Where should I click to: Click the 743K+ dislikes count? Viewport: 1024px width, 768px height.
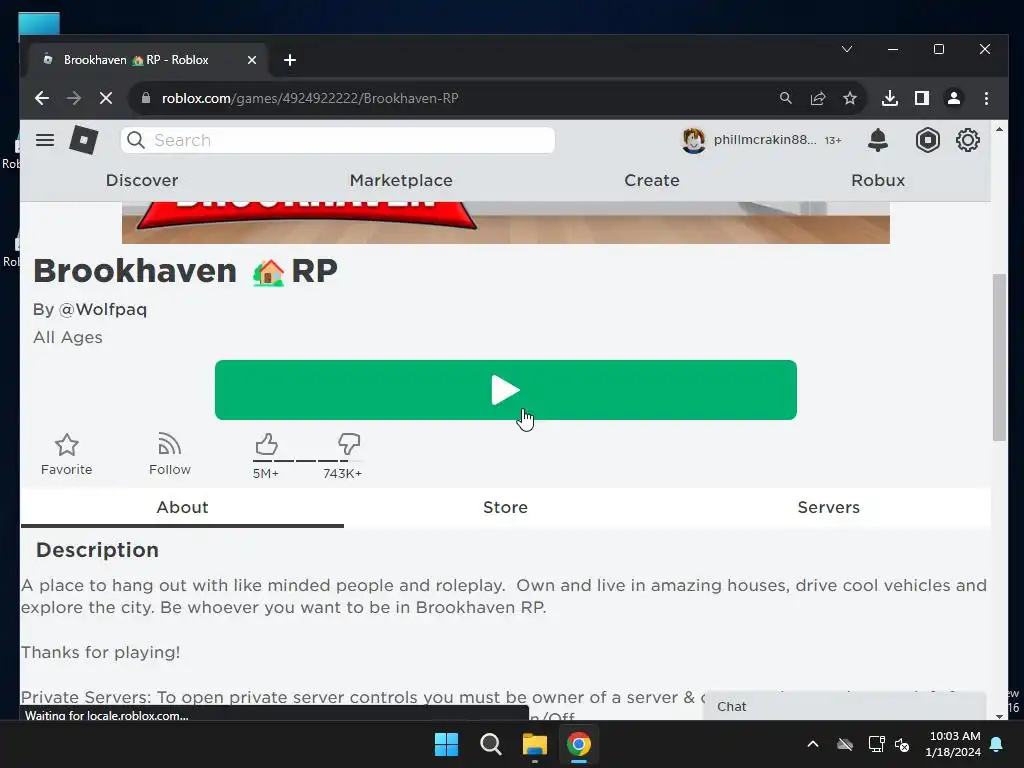point(342,473)
